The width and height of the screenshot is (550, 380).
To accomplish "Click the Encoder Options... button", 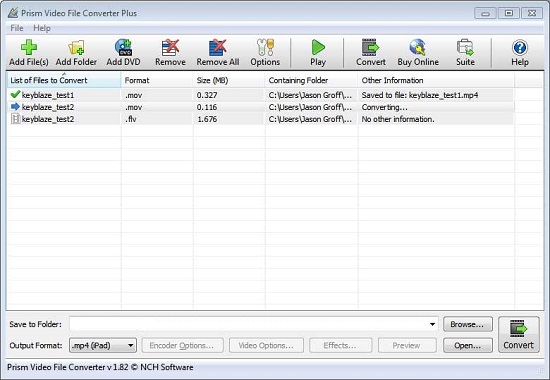I will pos(182,346).
